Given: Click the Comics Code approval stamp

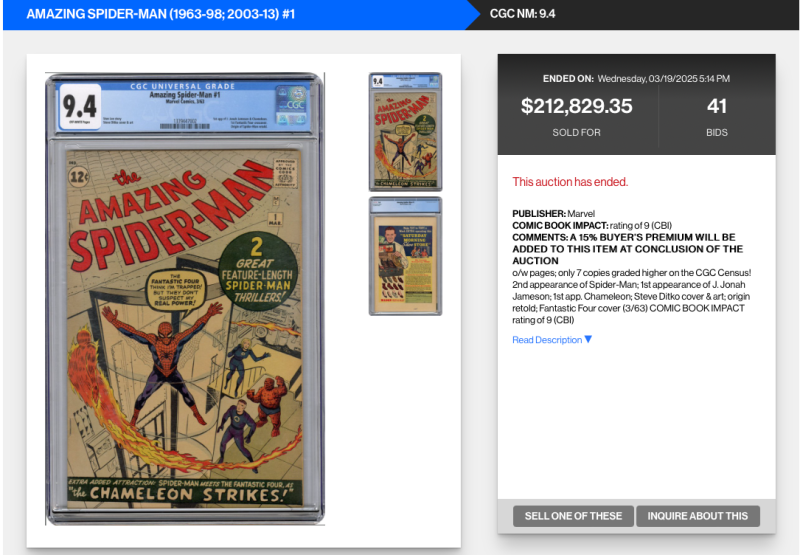Looking at the screenshot, I should pos(285,173).
